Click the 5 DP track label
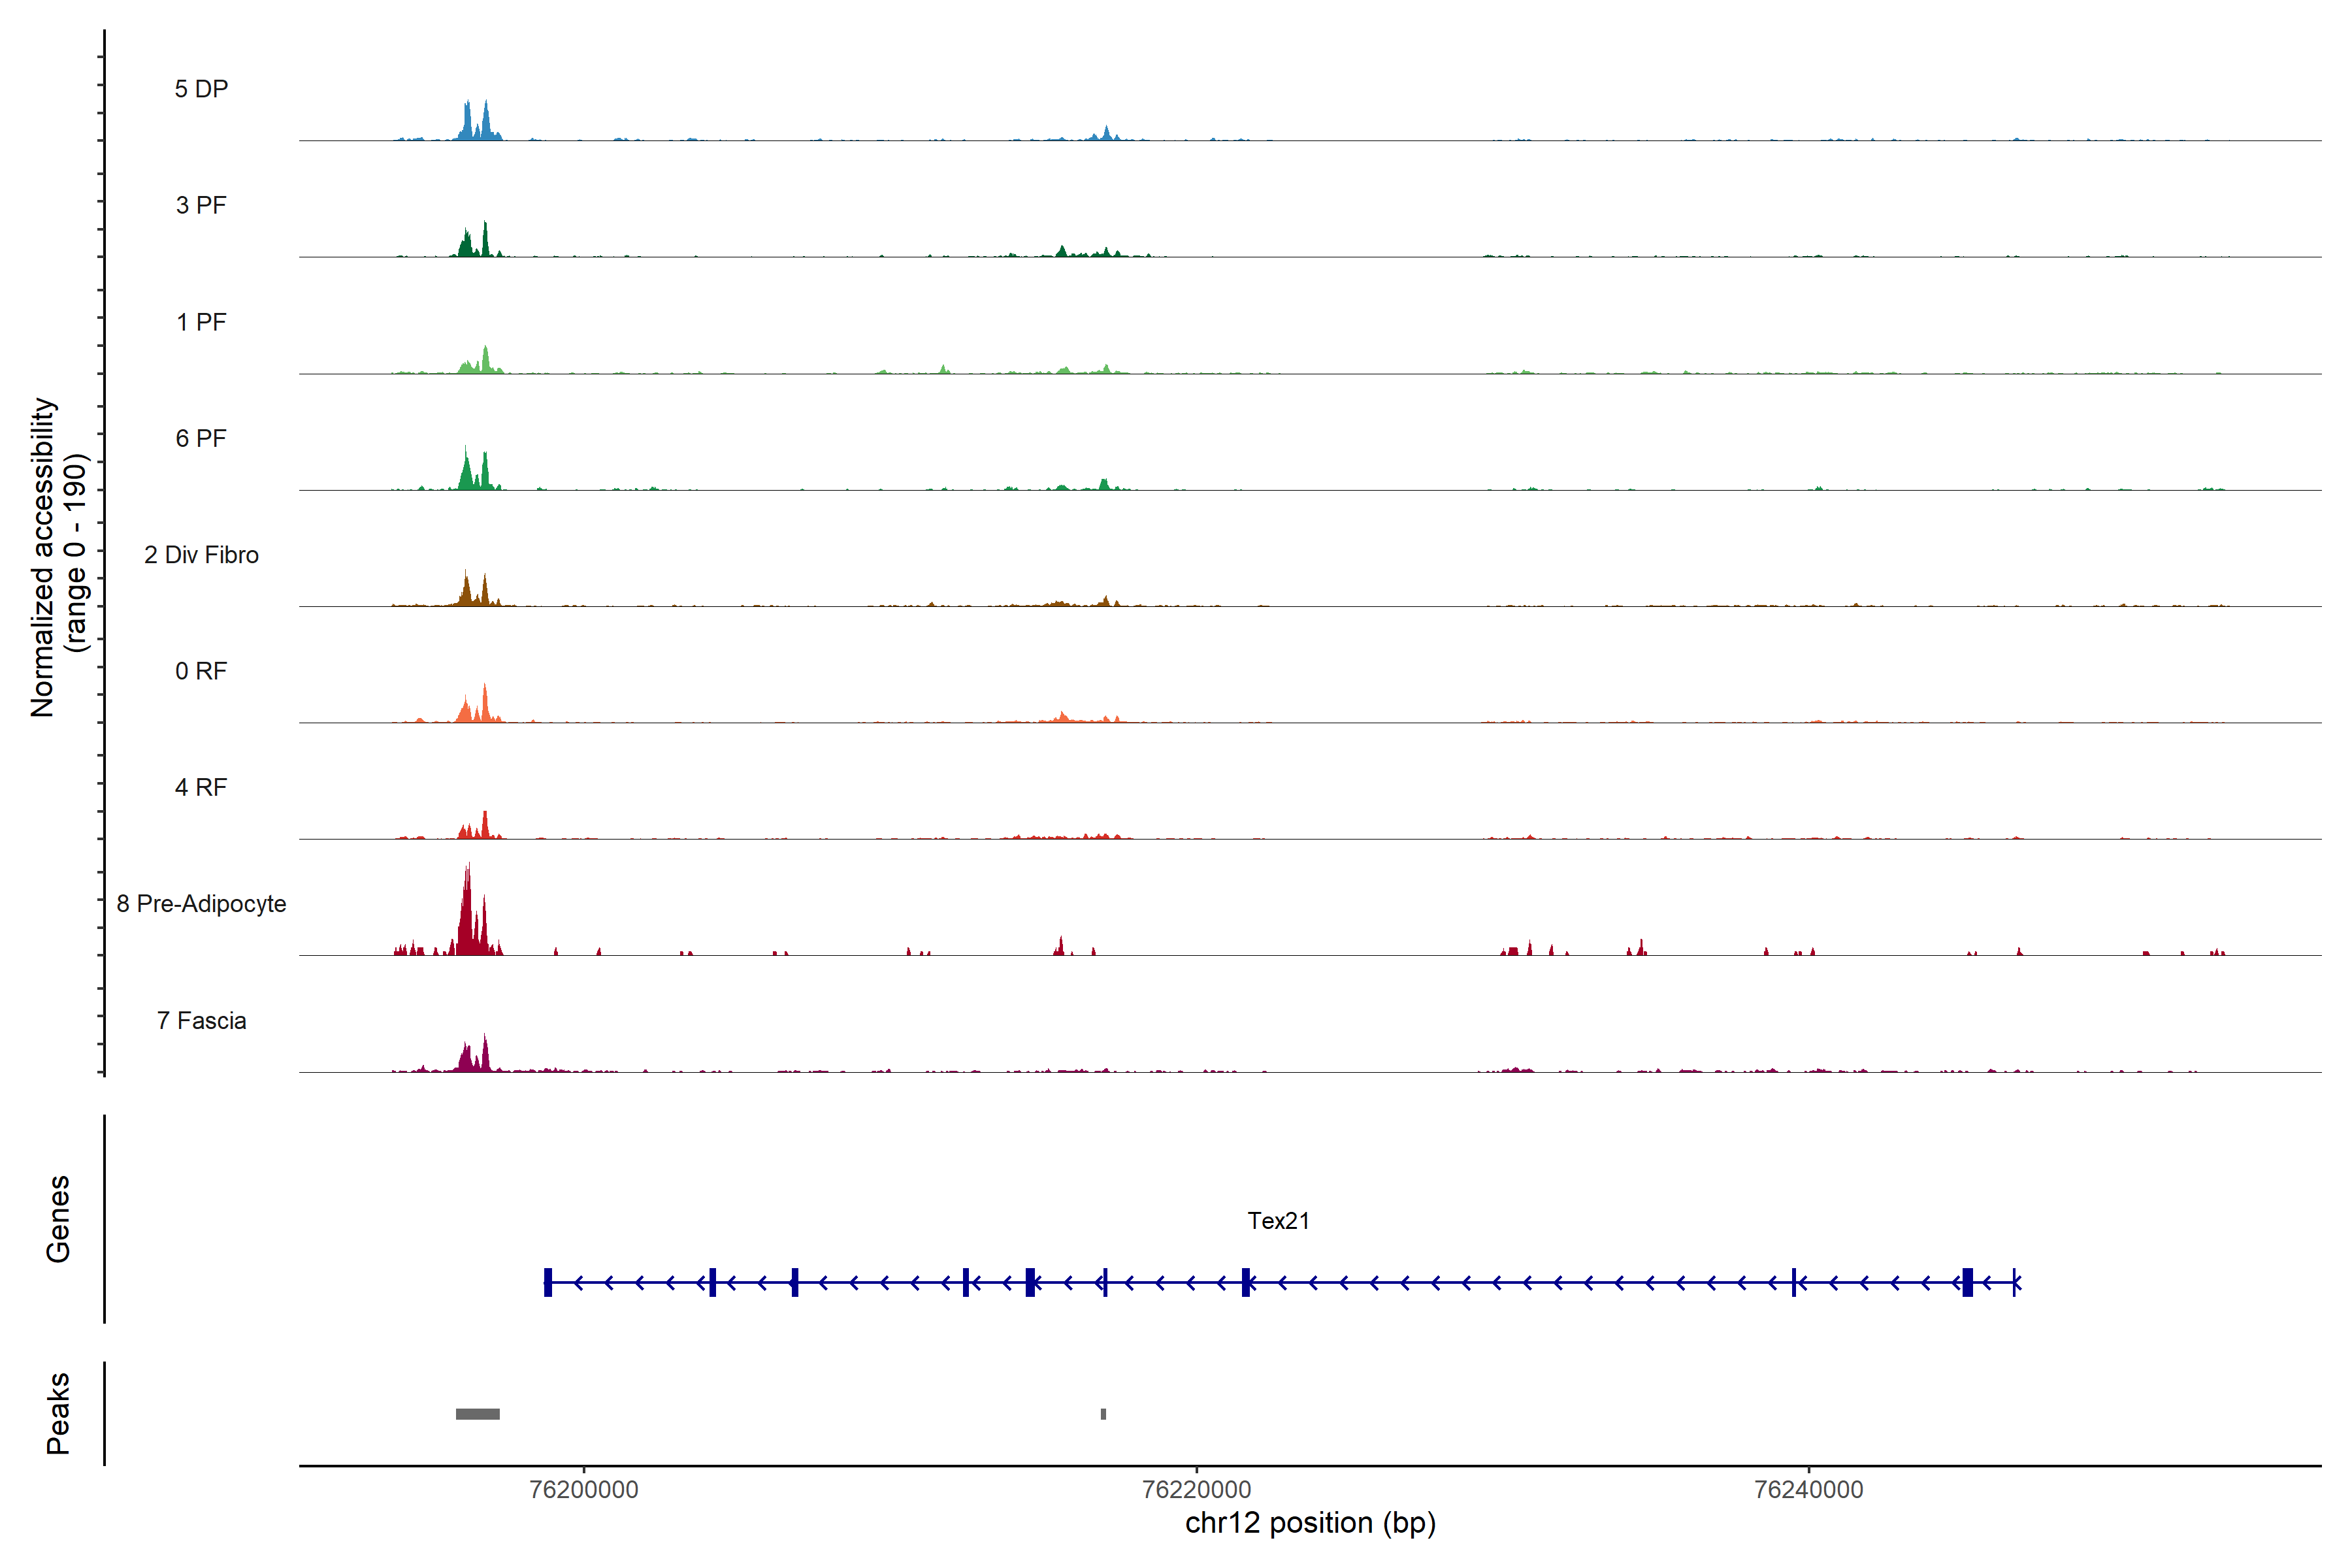Screen dimensions: 2352x1568 [x=201, y=89]
